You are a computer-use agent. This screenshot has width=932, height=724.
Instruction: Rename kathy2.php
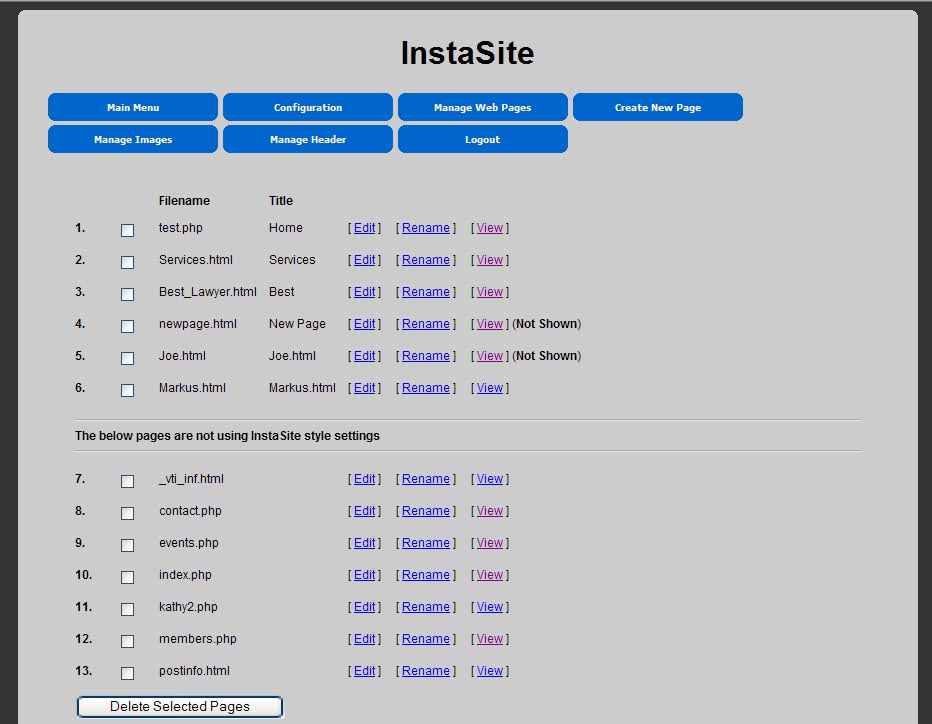click(x=426, y=607)
